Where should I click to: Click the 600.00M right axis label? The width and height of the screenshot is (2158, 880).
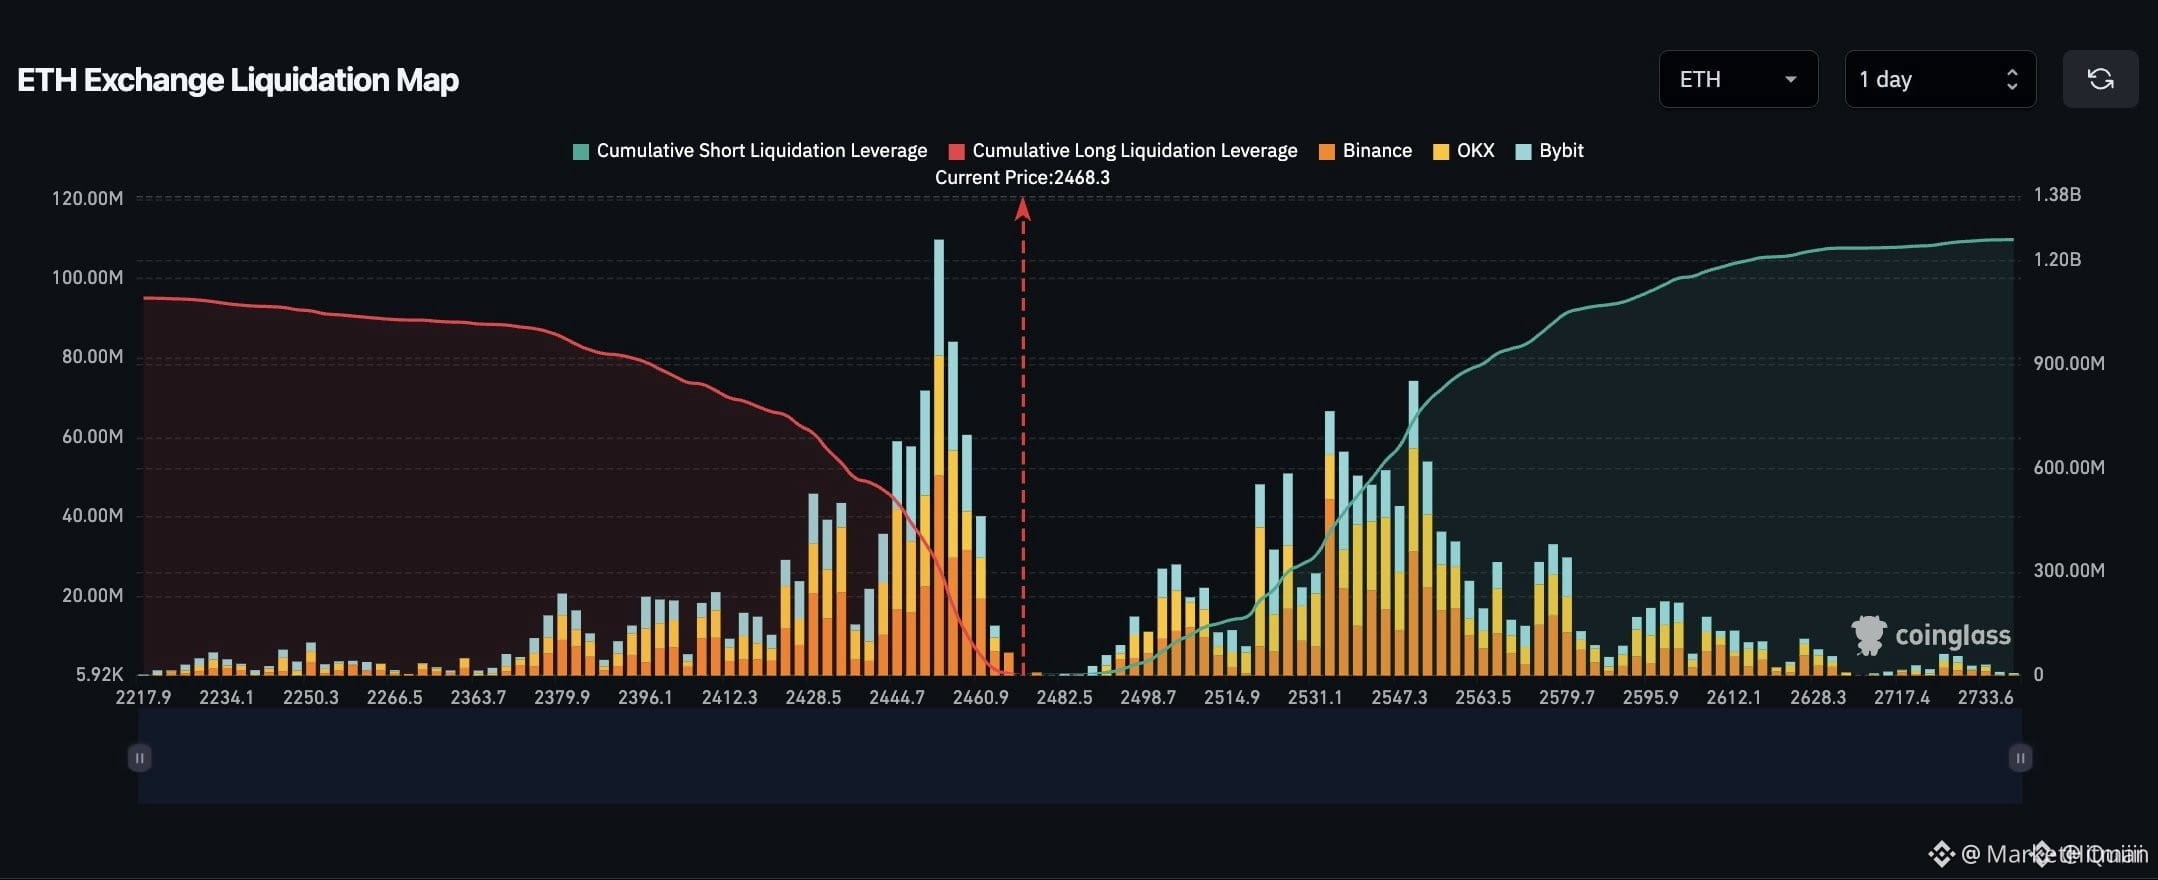(x=2069, y=467)
